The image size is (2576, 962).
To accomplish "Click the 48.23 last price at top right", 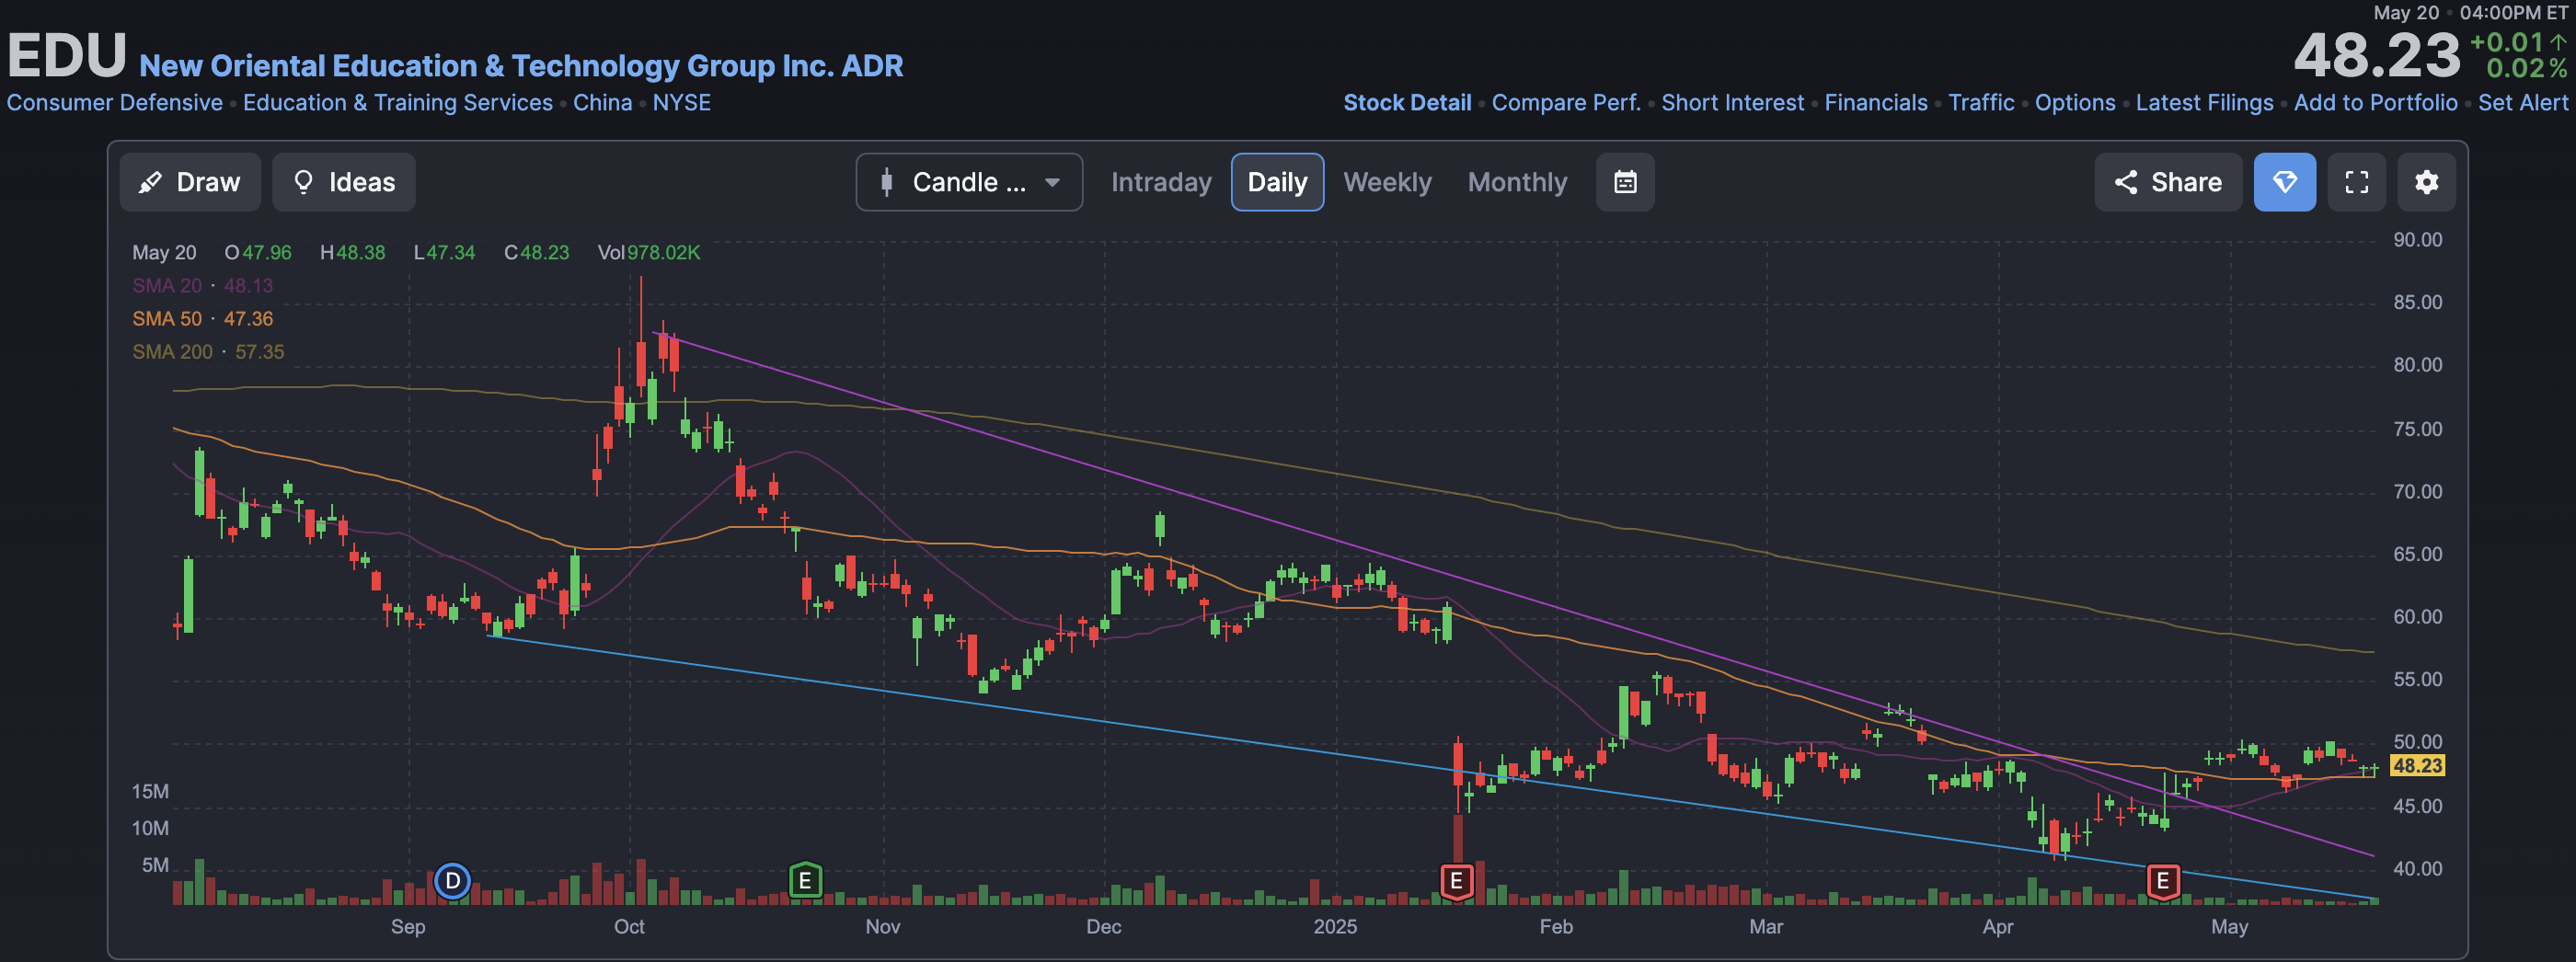I will 2376,56.
